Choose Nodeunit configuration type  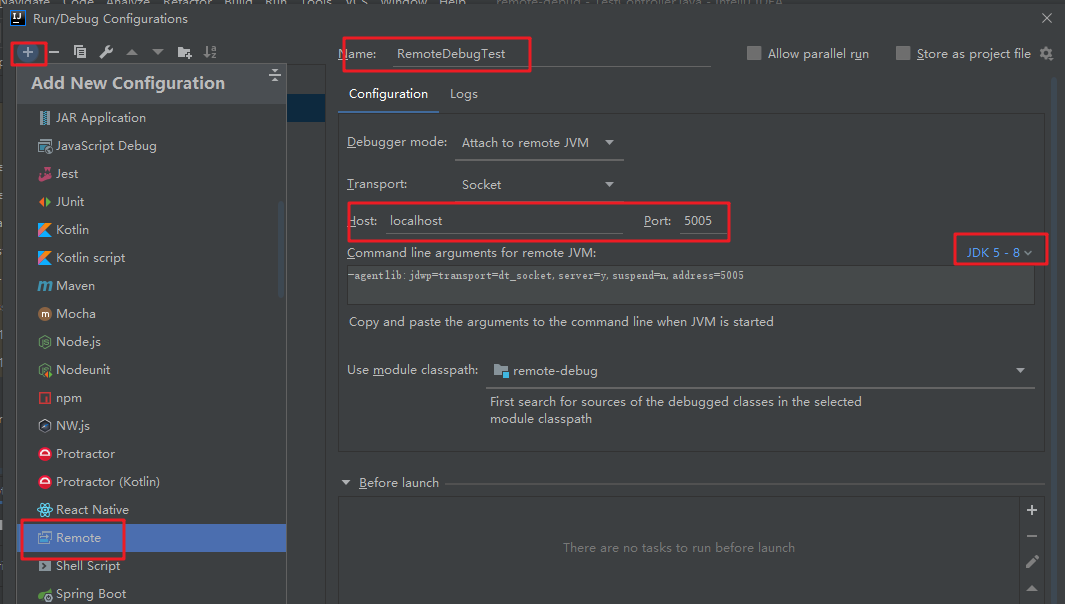[x=151, y=370]
